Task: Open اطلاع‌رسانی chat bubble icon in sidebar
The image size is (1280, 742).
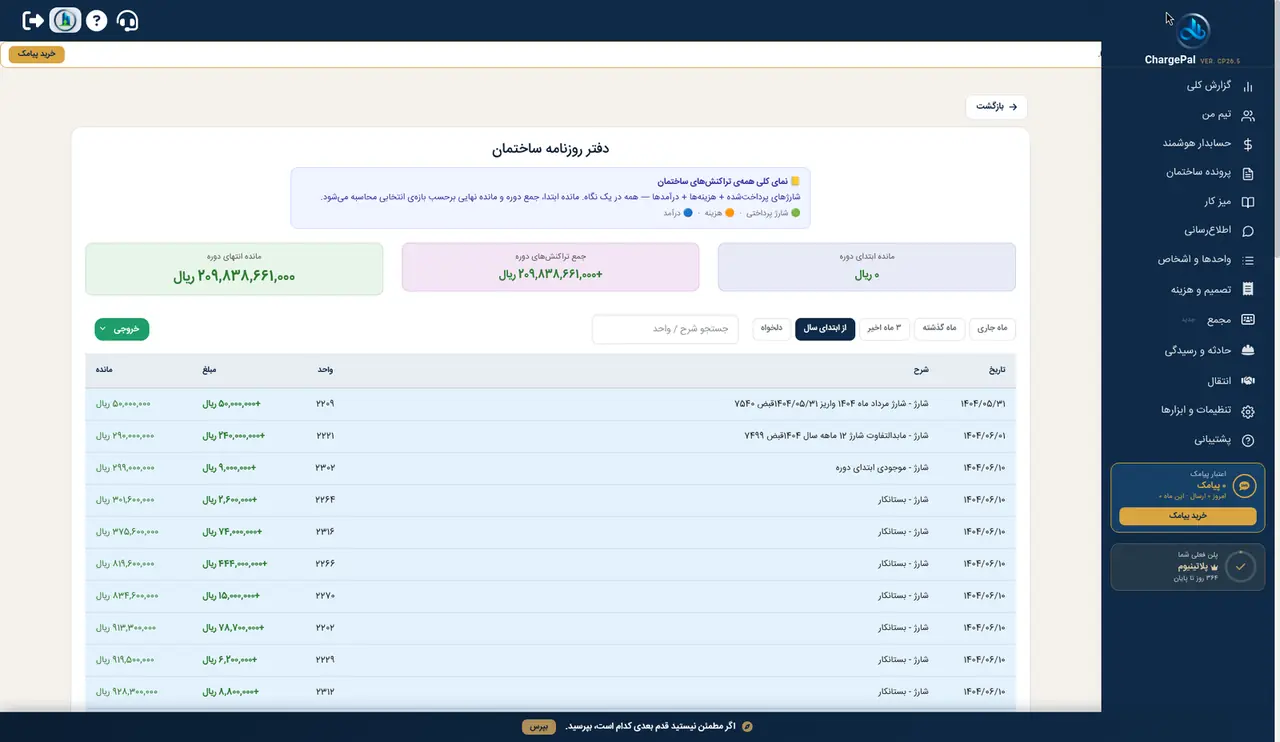Action: pyautogui.click(x=1247, y=231)
